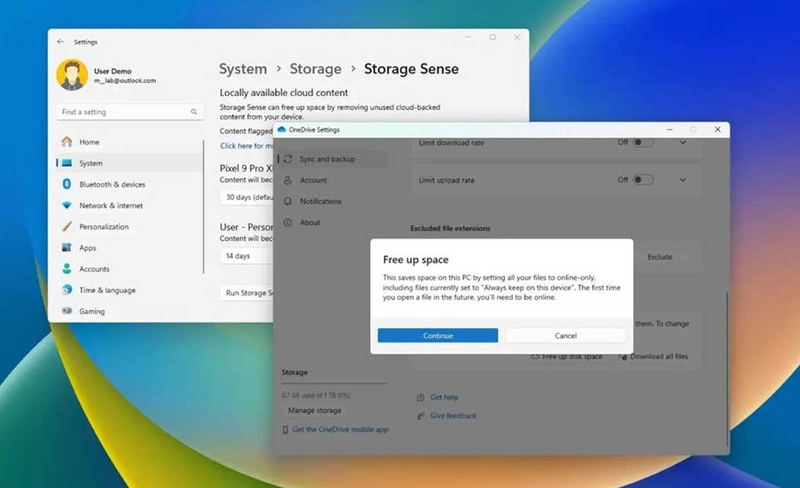Screen dimensions: 800x488
Task: Click the Accounts person icon
Action: point(67,269)
